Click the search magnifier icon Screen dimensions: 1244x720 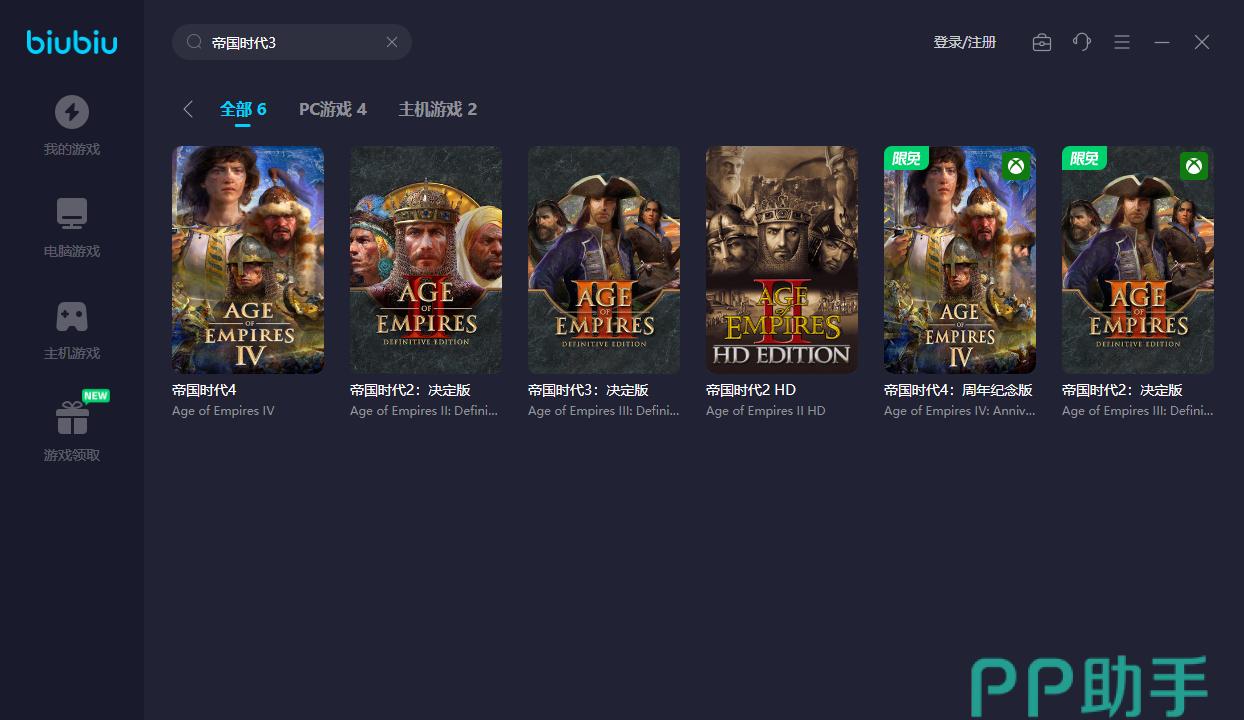coord(194,42)
